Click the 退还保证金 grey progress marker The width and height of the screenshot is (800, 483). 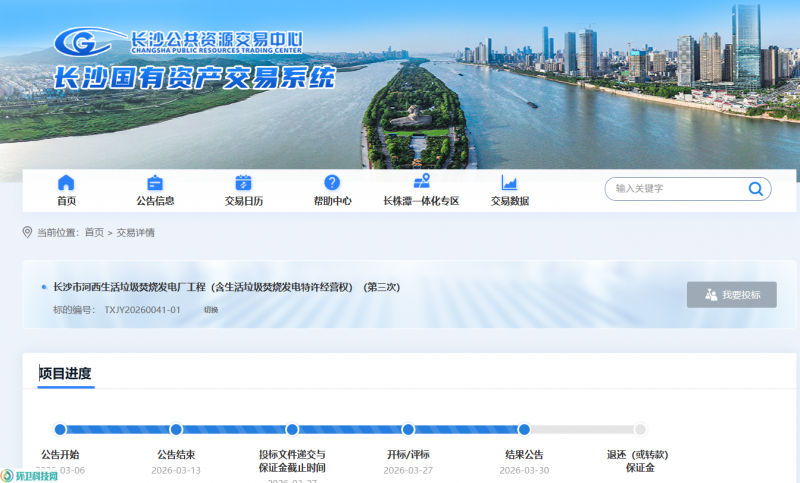point(640,429)
